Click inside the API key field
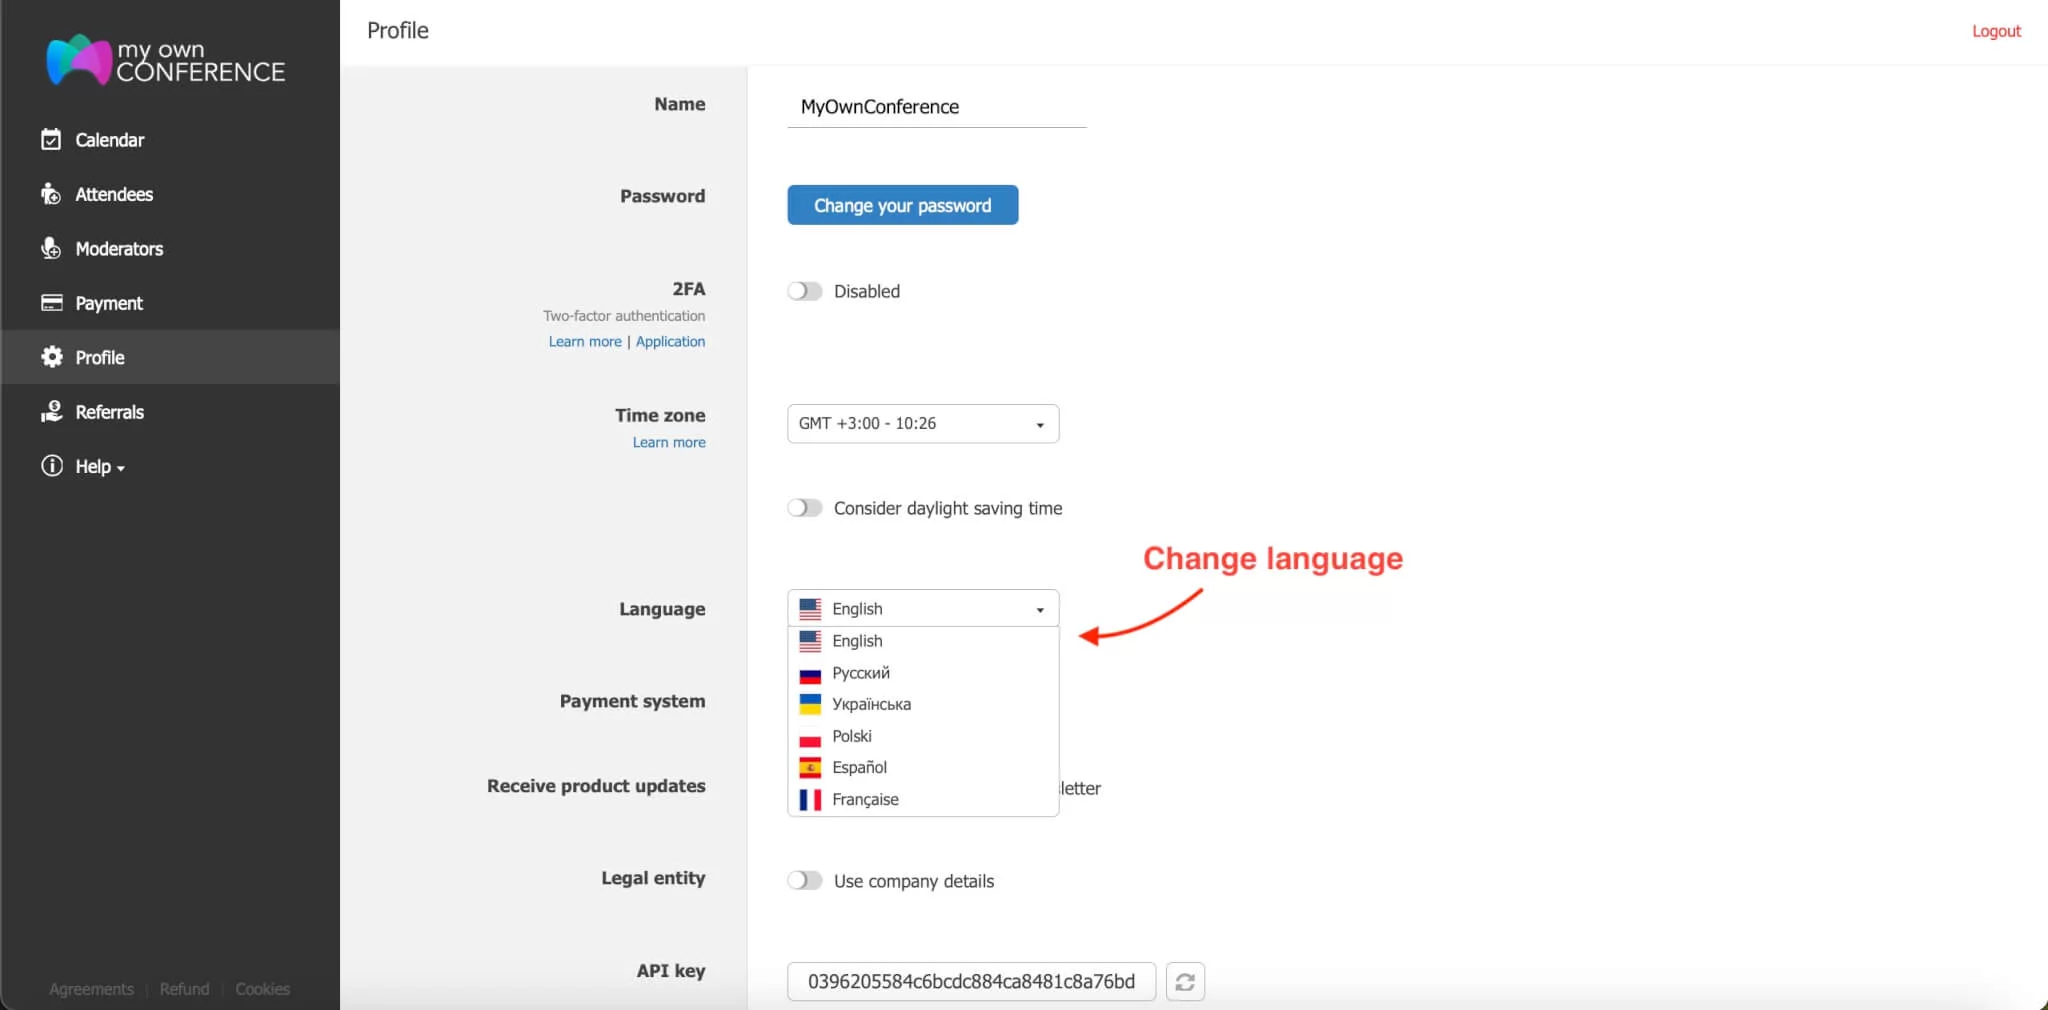The width and height of the screenshot is (2048, 1010). pyautogui.click(x=970, y=981)
